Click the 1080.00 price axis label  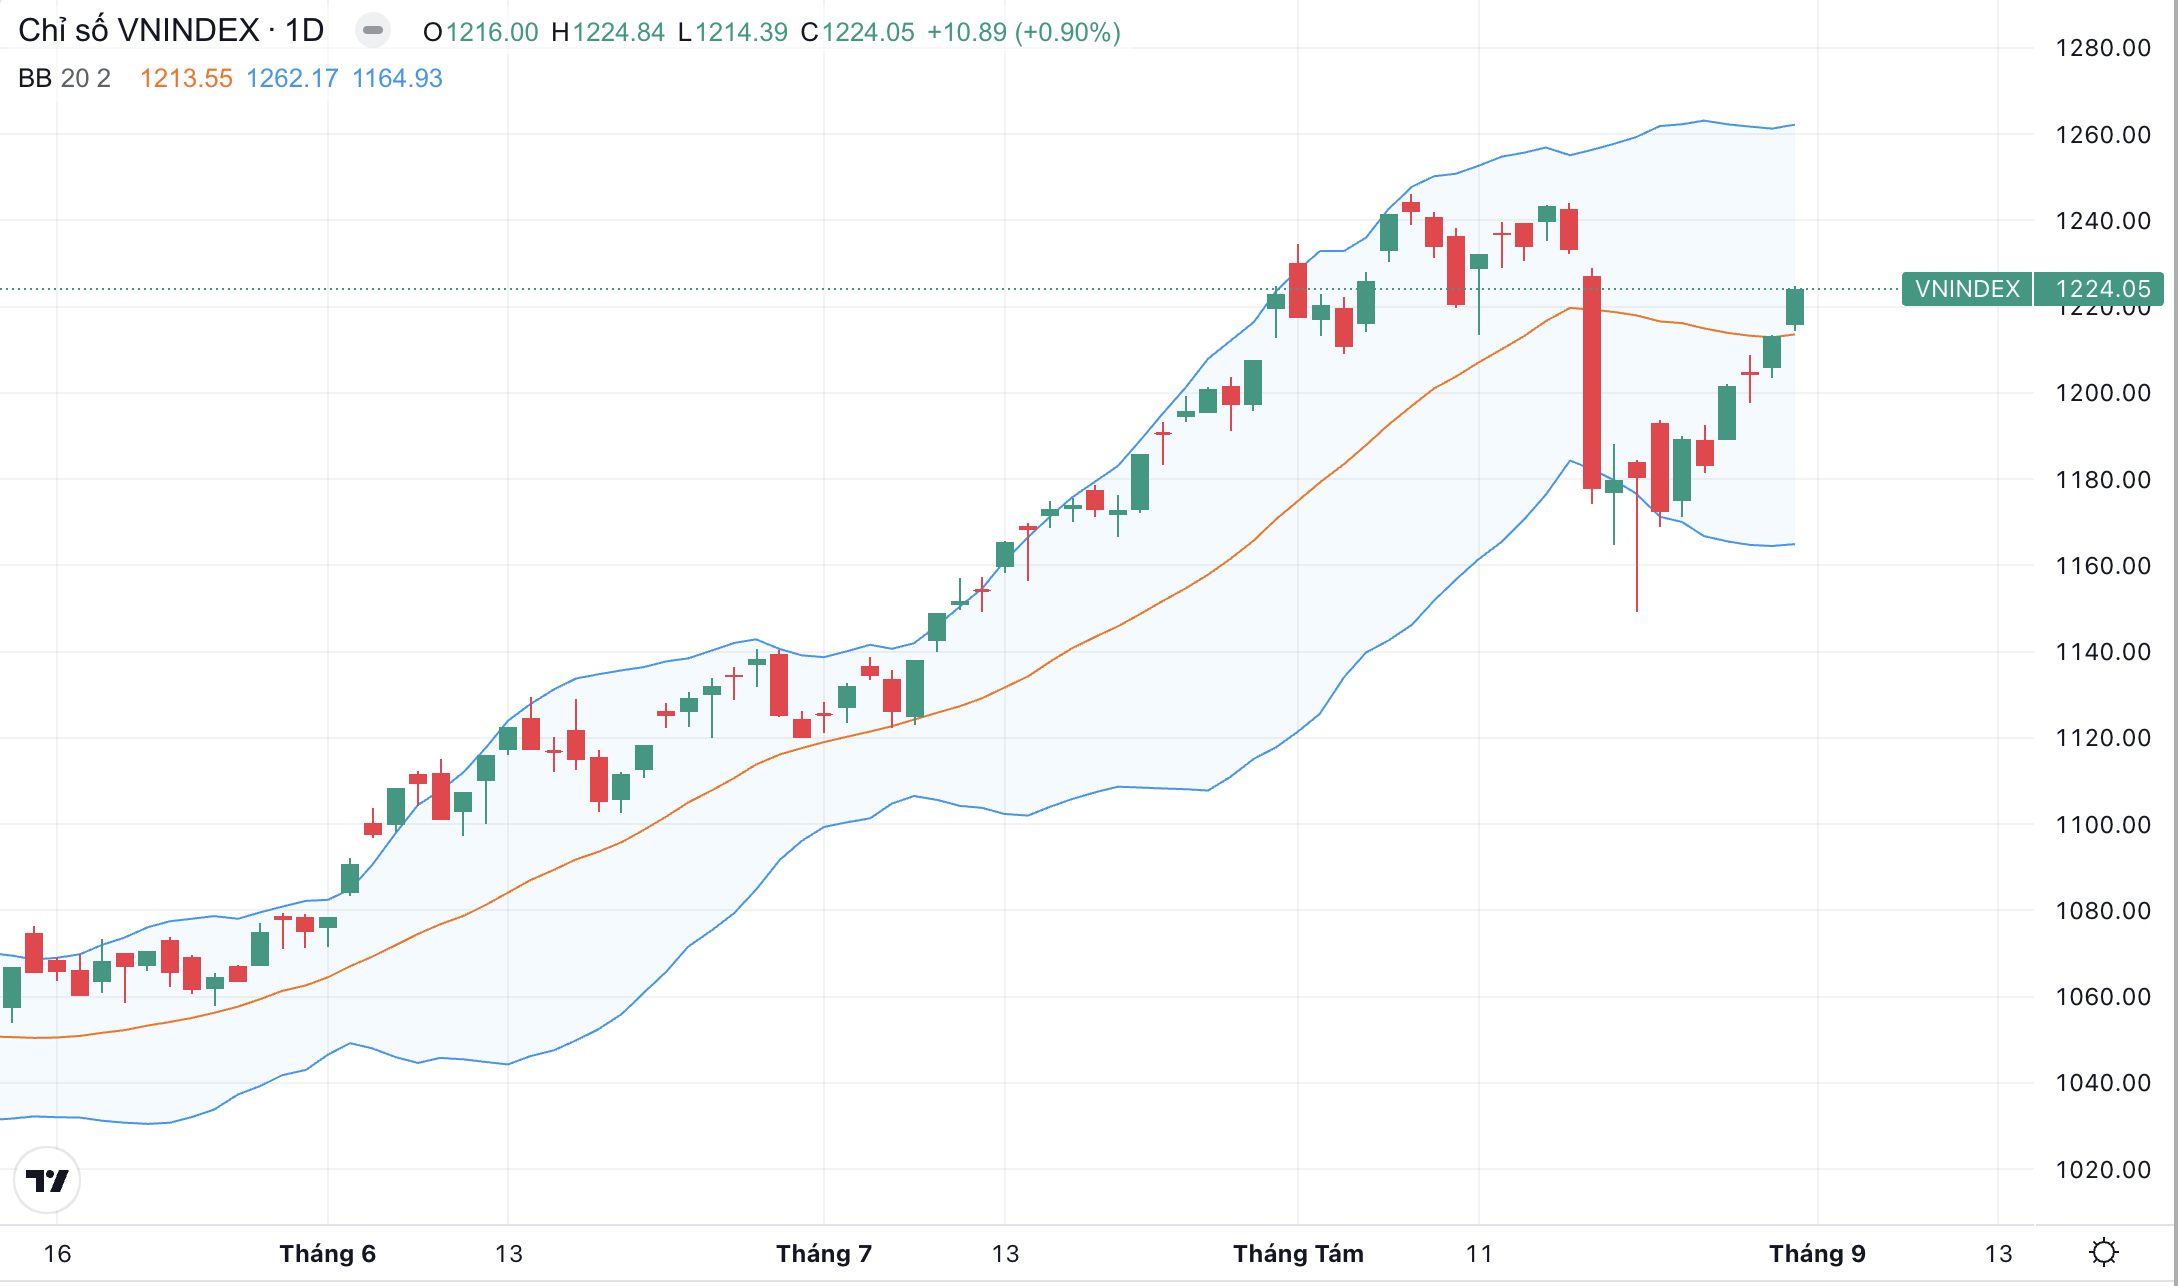pos(2103,911)
